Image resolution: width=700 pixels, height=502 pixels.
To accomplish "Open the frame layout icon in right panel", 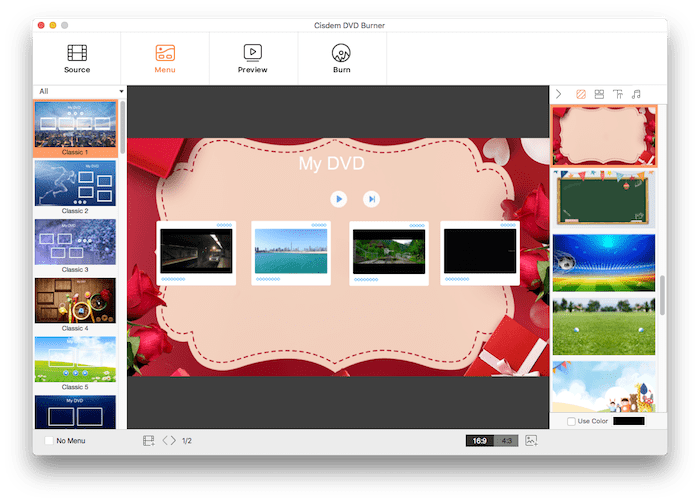I will pos(599,94).
